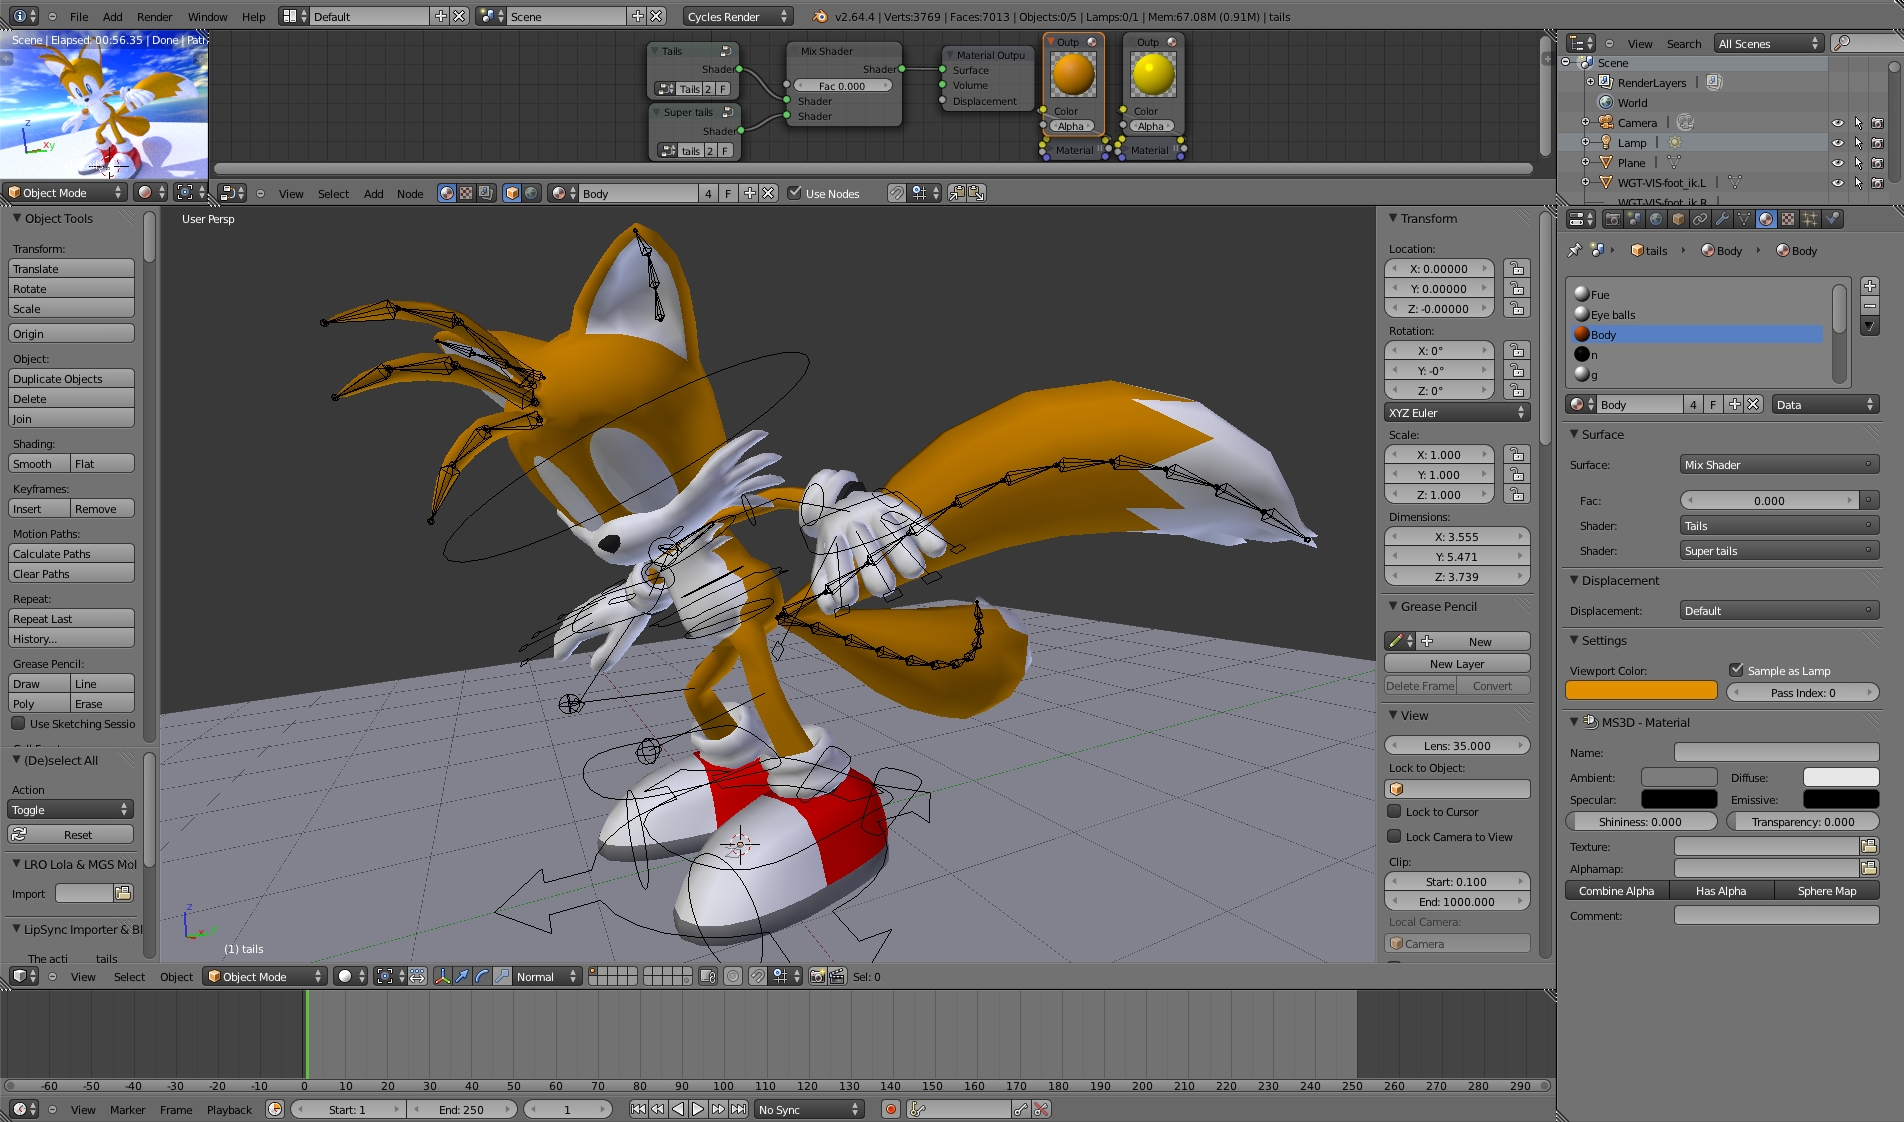Pin the properties context with pin icon
Viewport: 1904px width, 1122px height.
1575,250
